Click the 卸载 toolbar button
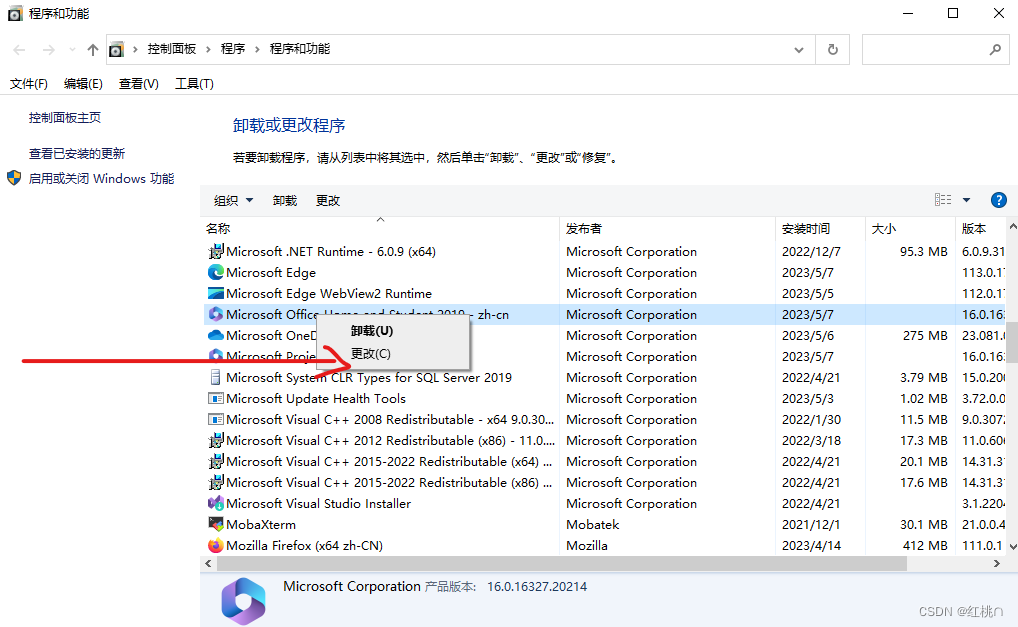 click(284, 201)
